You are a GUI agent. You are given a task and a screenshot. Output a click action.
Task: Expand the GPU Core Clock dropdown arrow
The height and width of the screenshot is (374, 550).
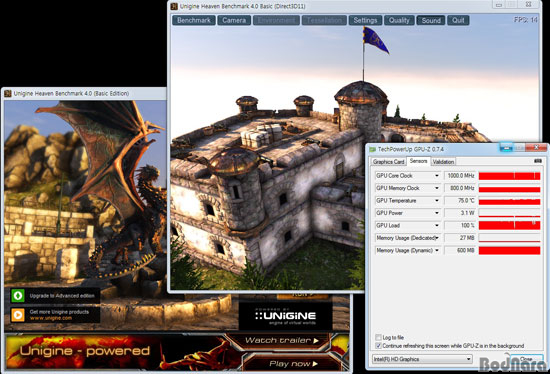(x=437, y=175)
